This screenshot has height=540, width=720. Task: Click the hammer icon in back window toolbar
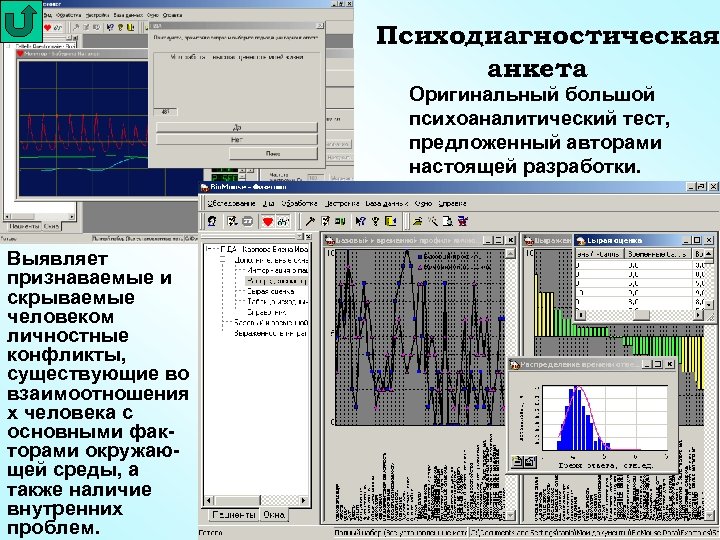point(76,28)
